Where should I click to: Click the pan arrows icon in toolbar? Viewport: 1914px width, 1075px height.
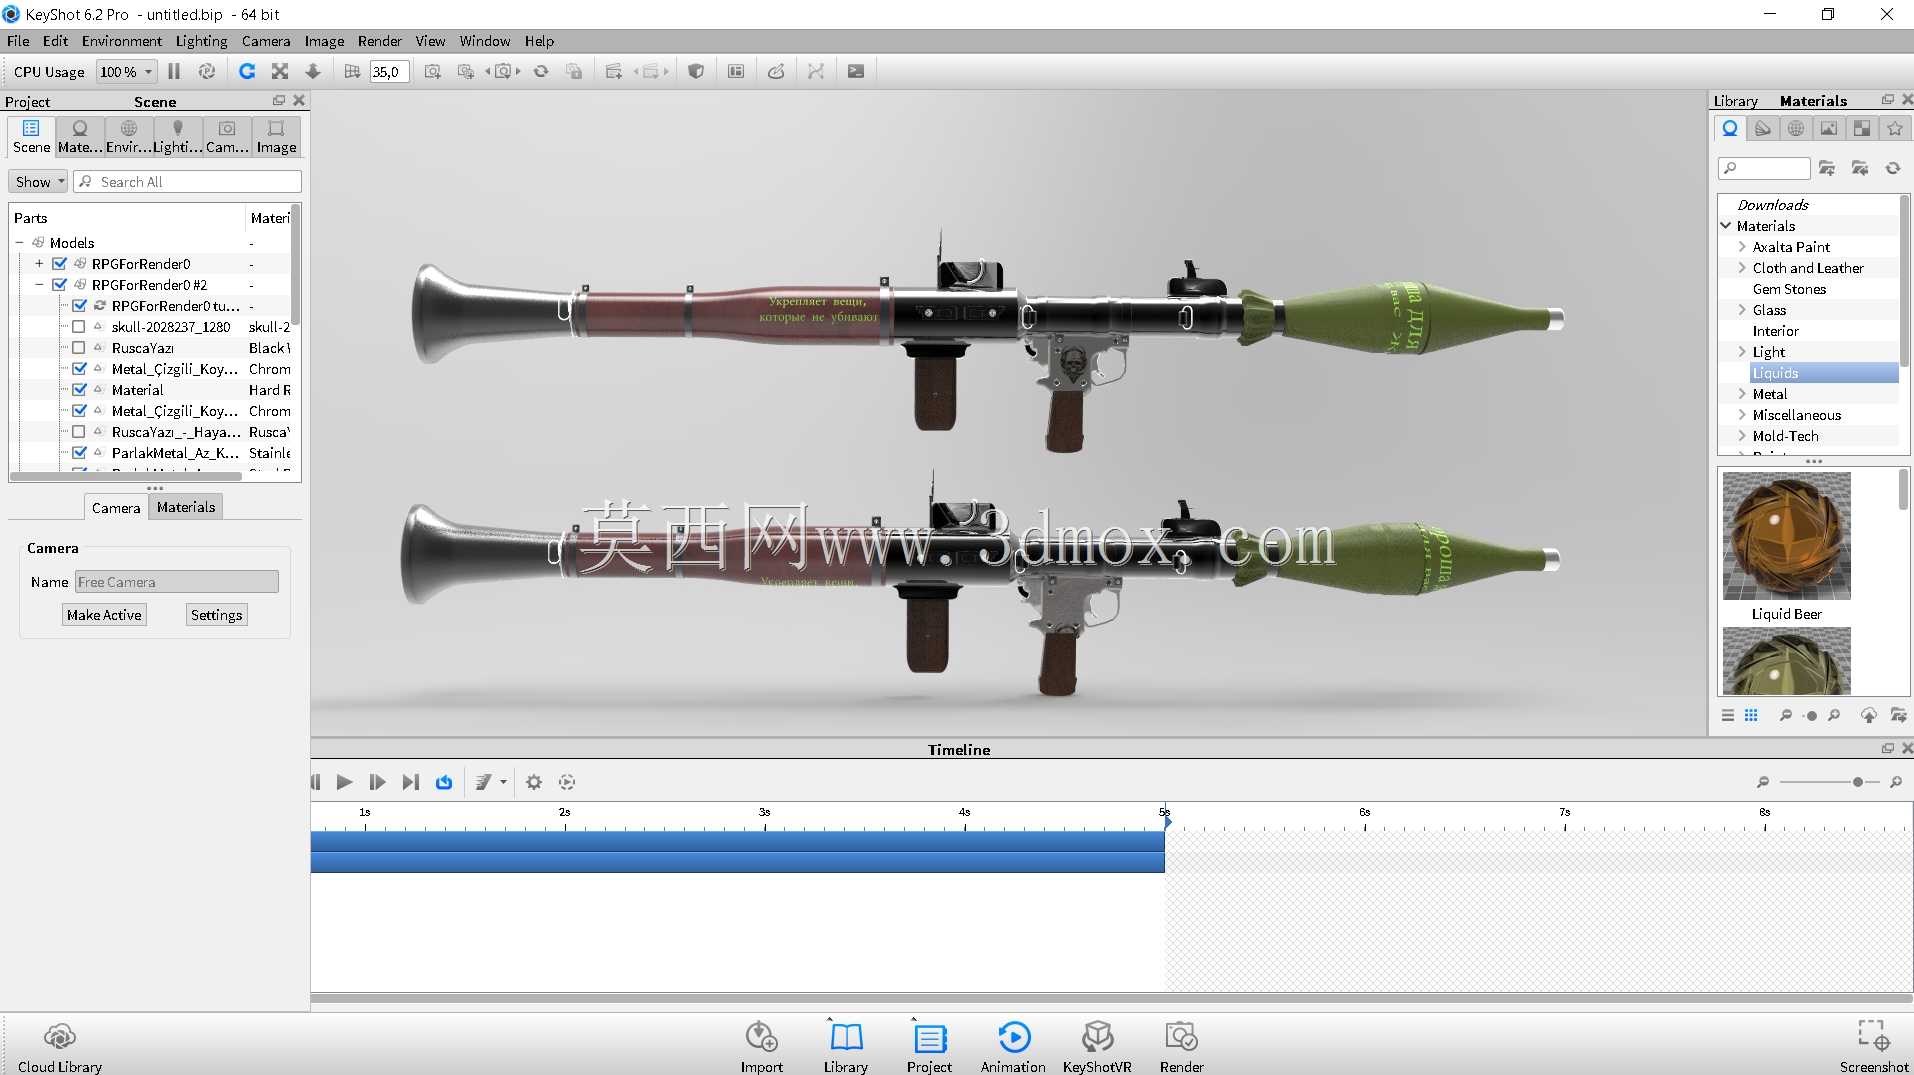(x=280, y=71)
